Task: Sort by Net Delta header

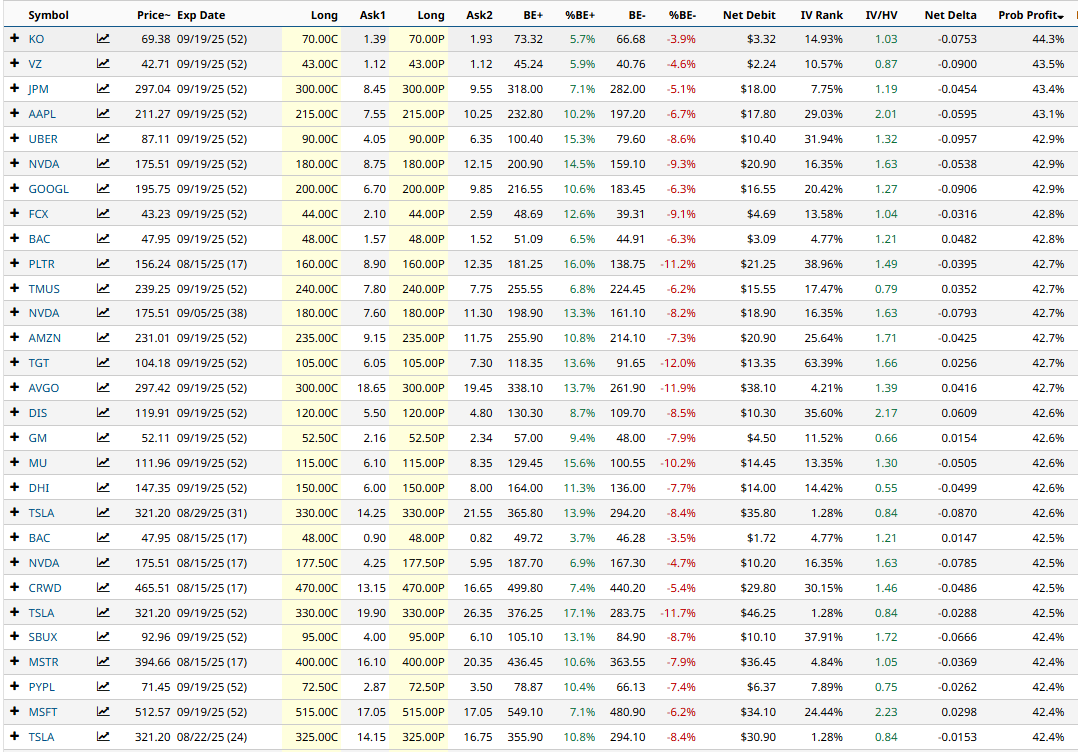Action: coord(950,15)
